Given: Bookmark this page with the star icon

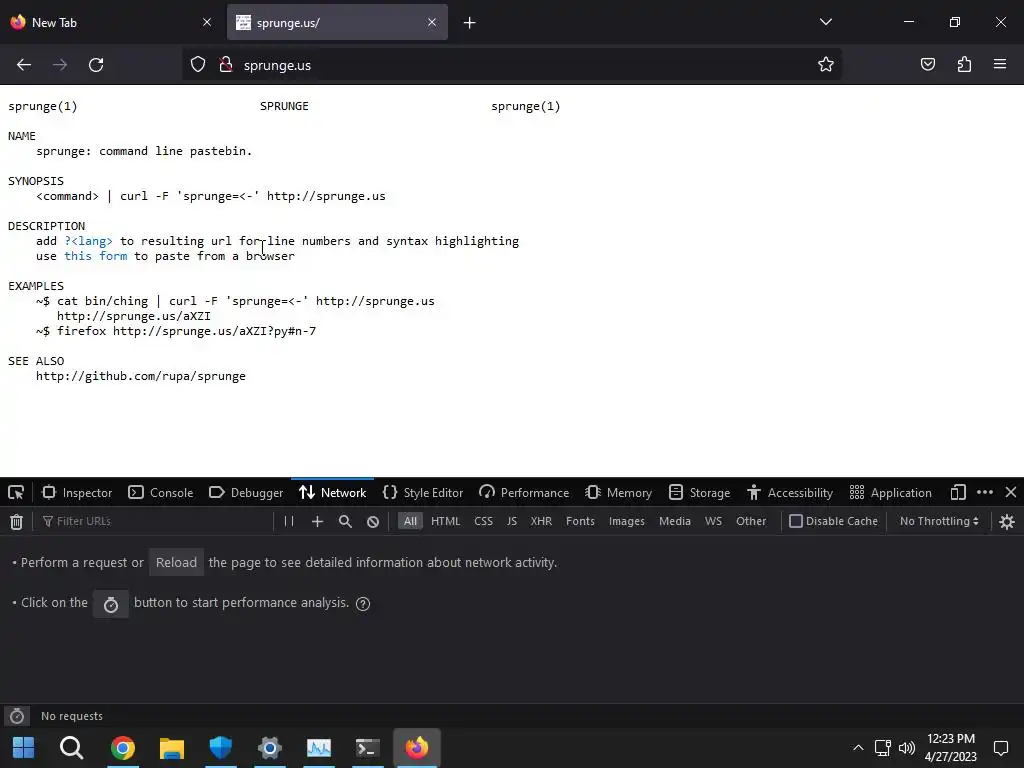Looking at the screenshot, I should [x=825, y=65].
